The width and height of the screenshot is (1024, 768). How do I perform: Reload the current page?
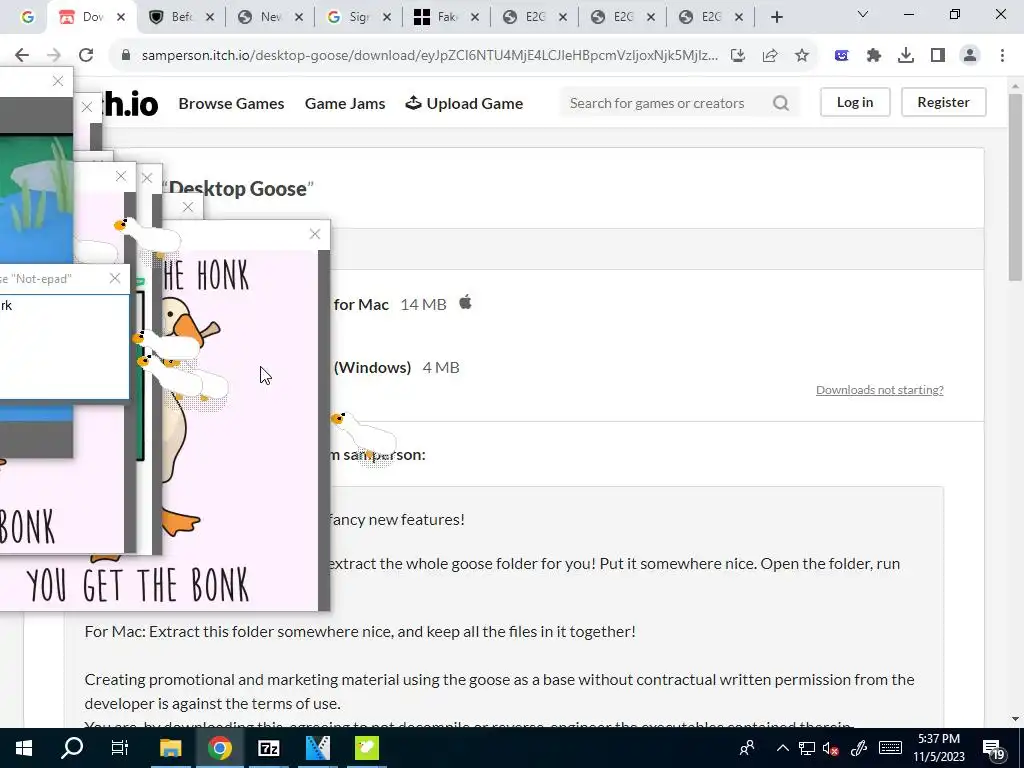(x=86, y=56)
